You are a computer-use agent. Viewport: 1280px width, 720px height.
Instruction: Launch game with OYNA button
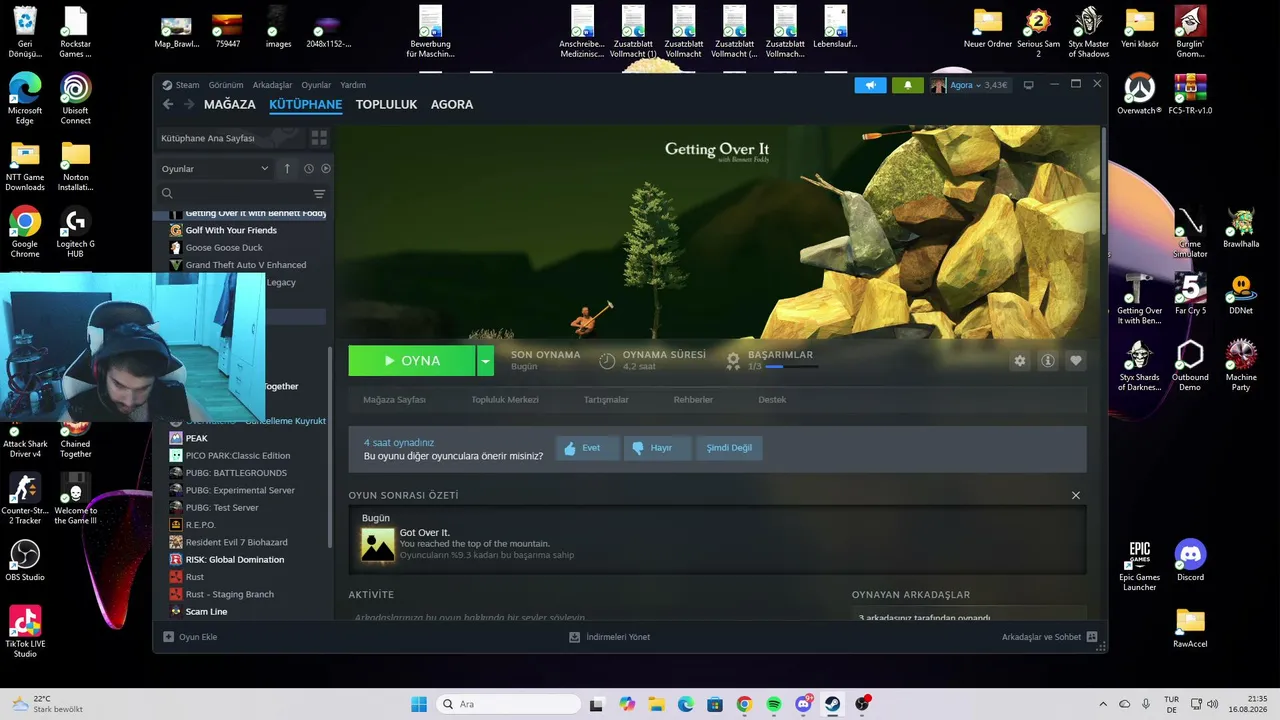click(412, 361)
